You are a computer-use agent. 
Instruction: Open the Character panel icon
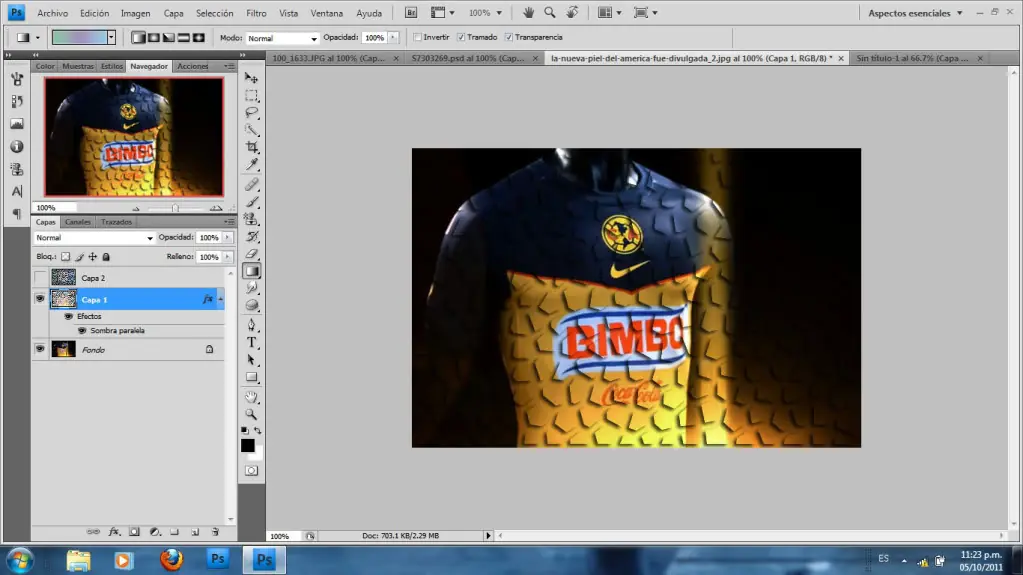click(17, 191)
